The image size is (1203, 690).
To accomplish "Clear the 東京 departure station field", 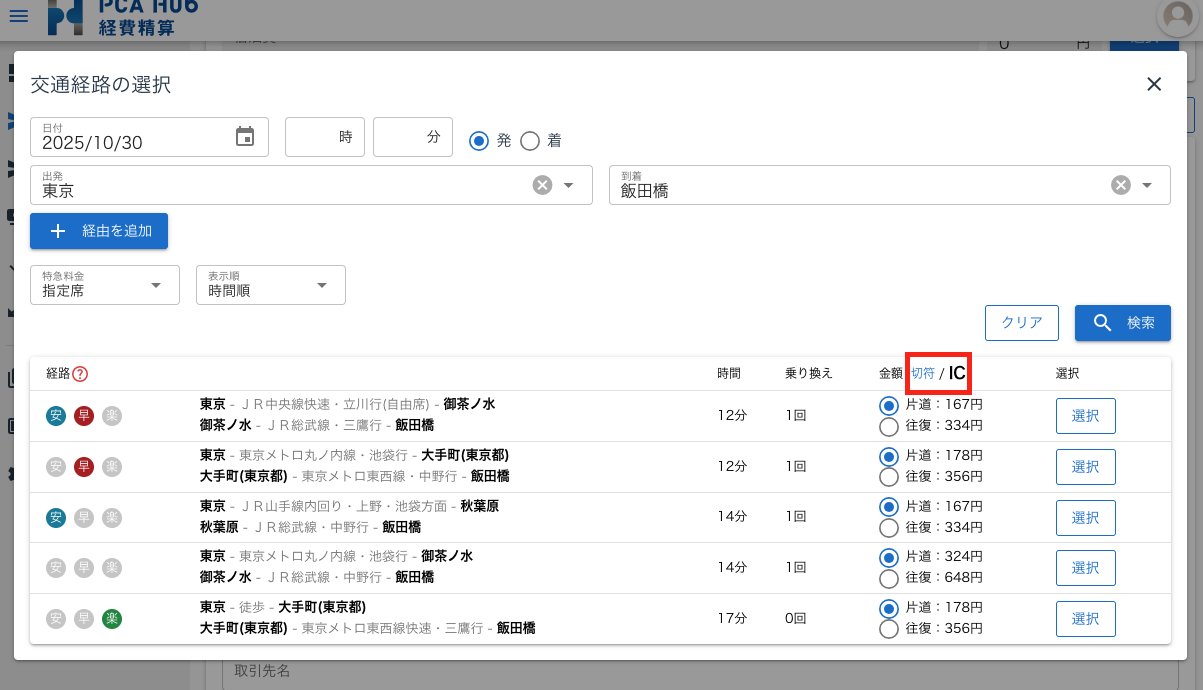I will [542, 185].
